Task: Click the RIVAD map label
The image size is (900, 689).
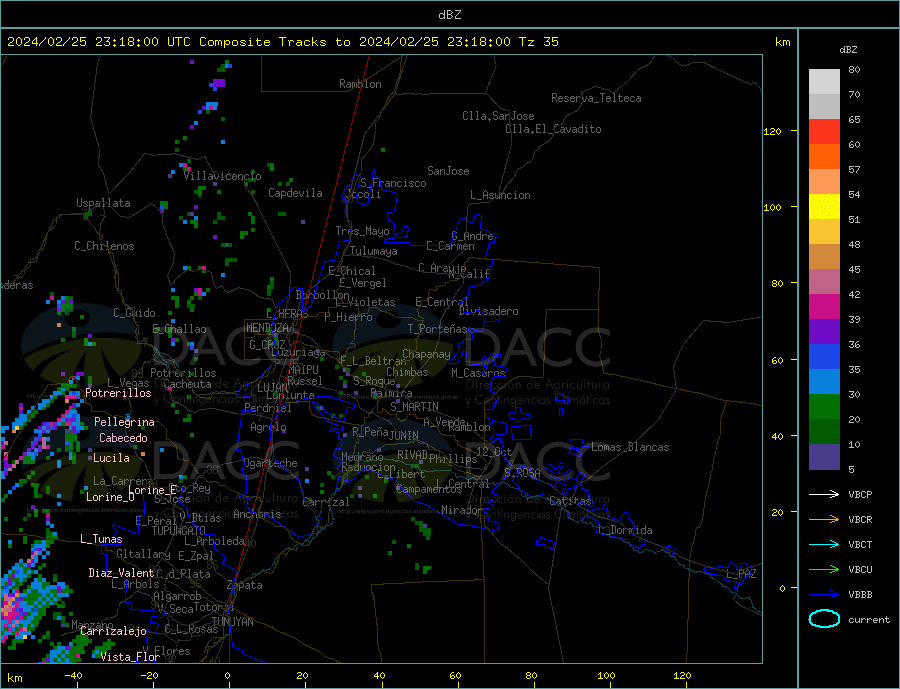Action: click(412, 455)
